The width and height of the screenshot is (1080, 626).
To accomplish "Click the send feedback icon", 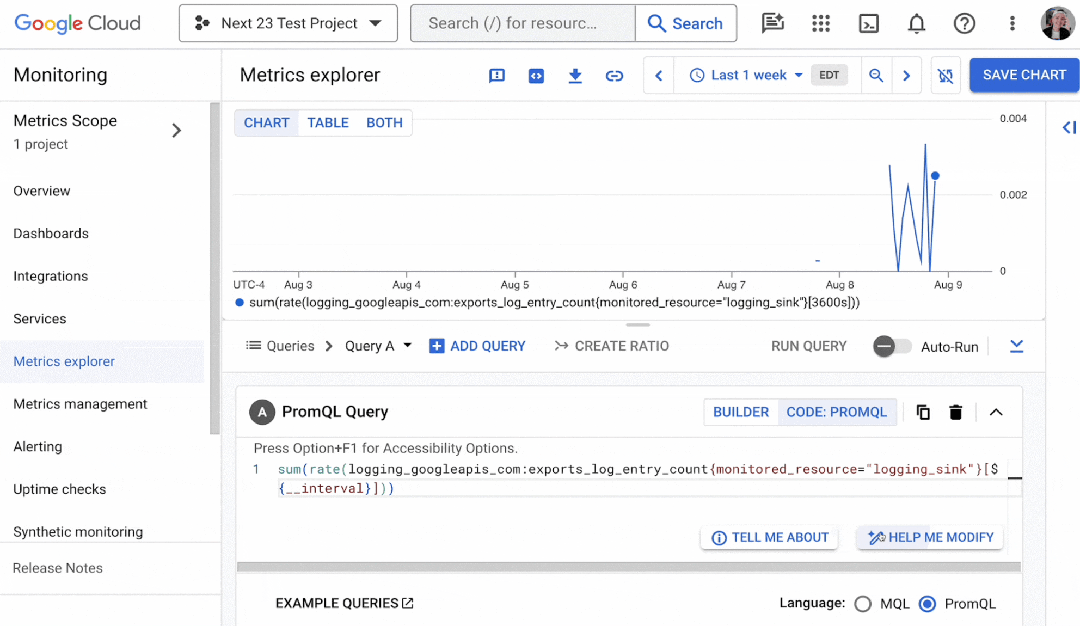I will point(497,76).
